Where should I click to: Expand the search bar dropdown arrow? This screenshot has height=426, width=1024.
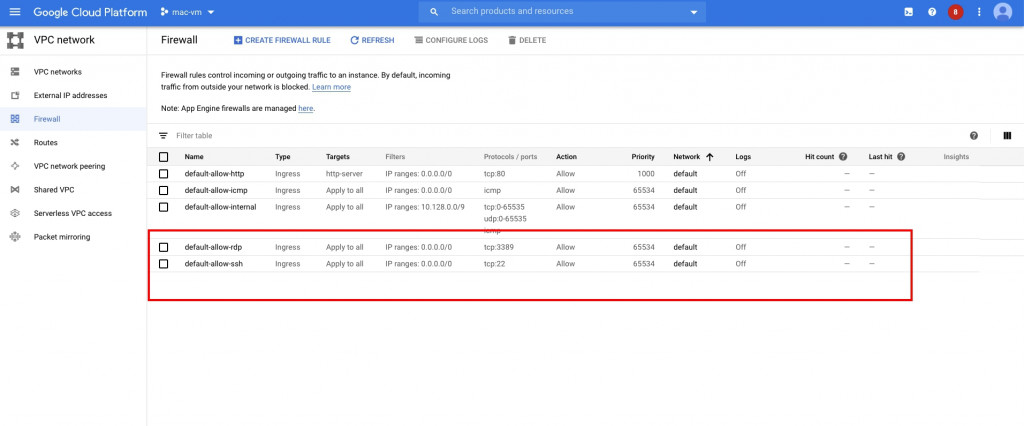[x=694, y=12]
